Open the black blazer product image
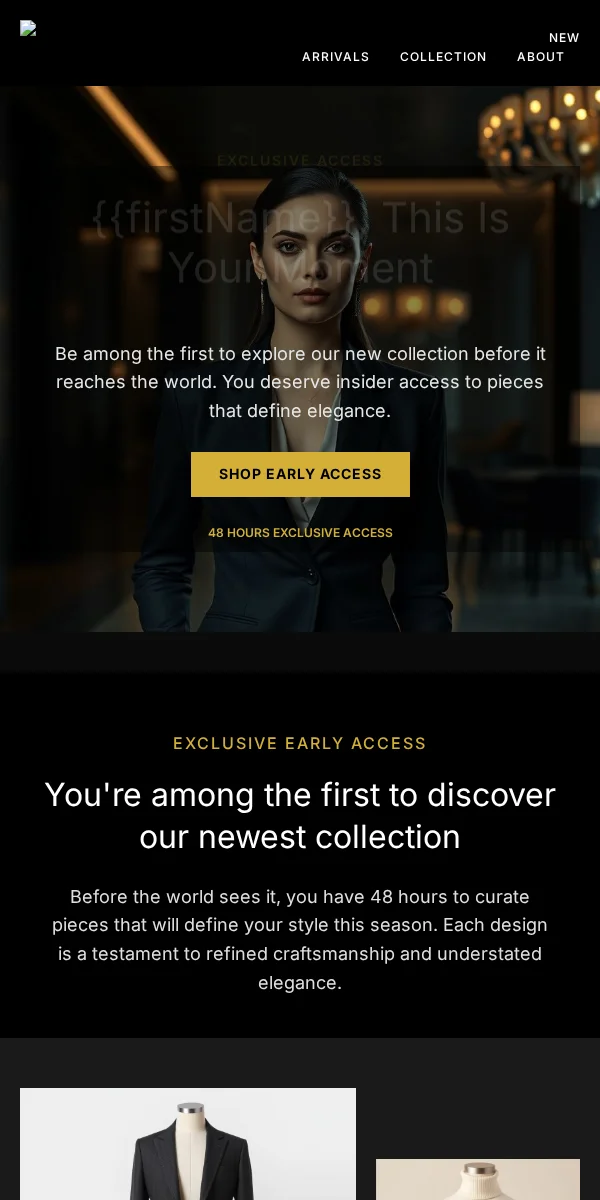 coord(188,1144)
